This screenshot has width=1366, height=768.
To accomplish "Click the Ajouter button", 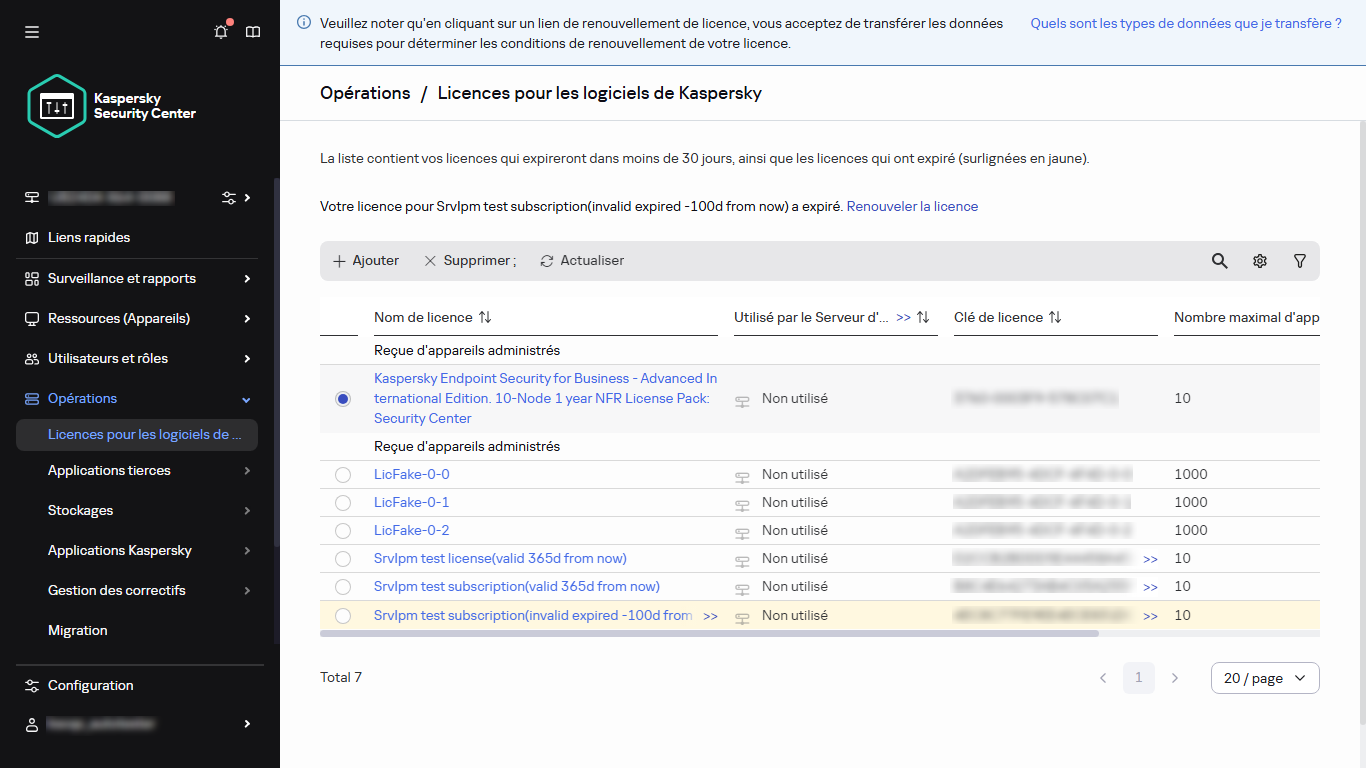I will click(366, 261).
